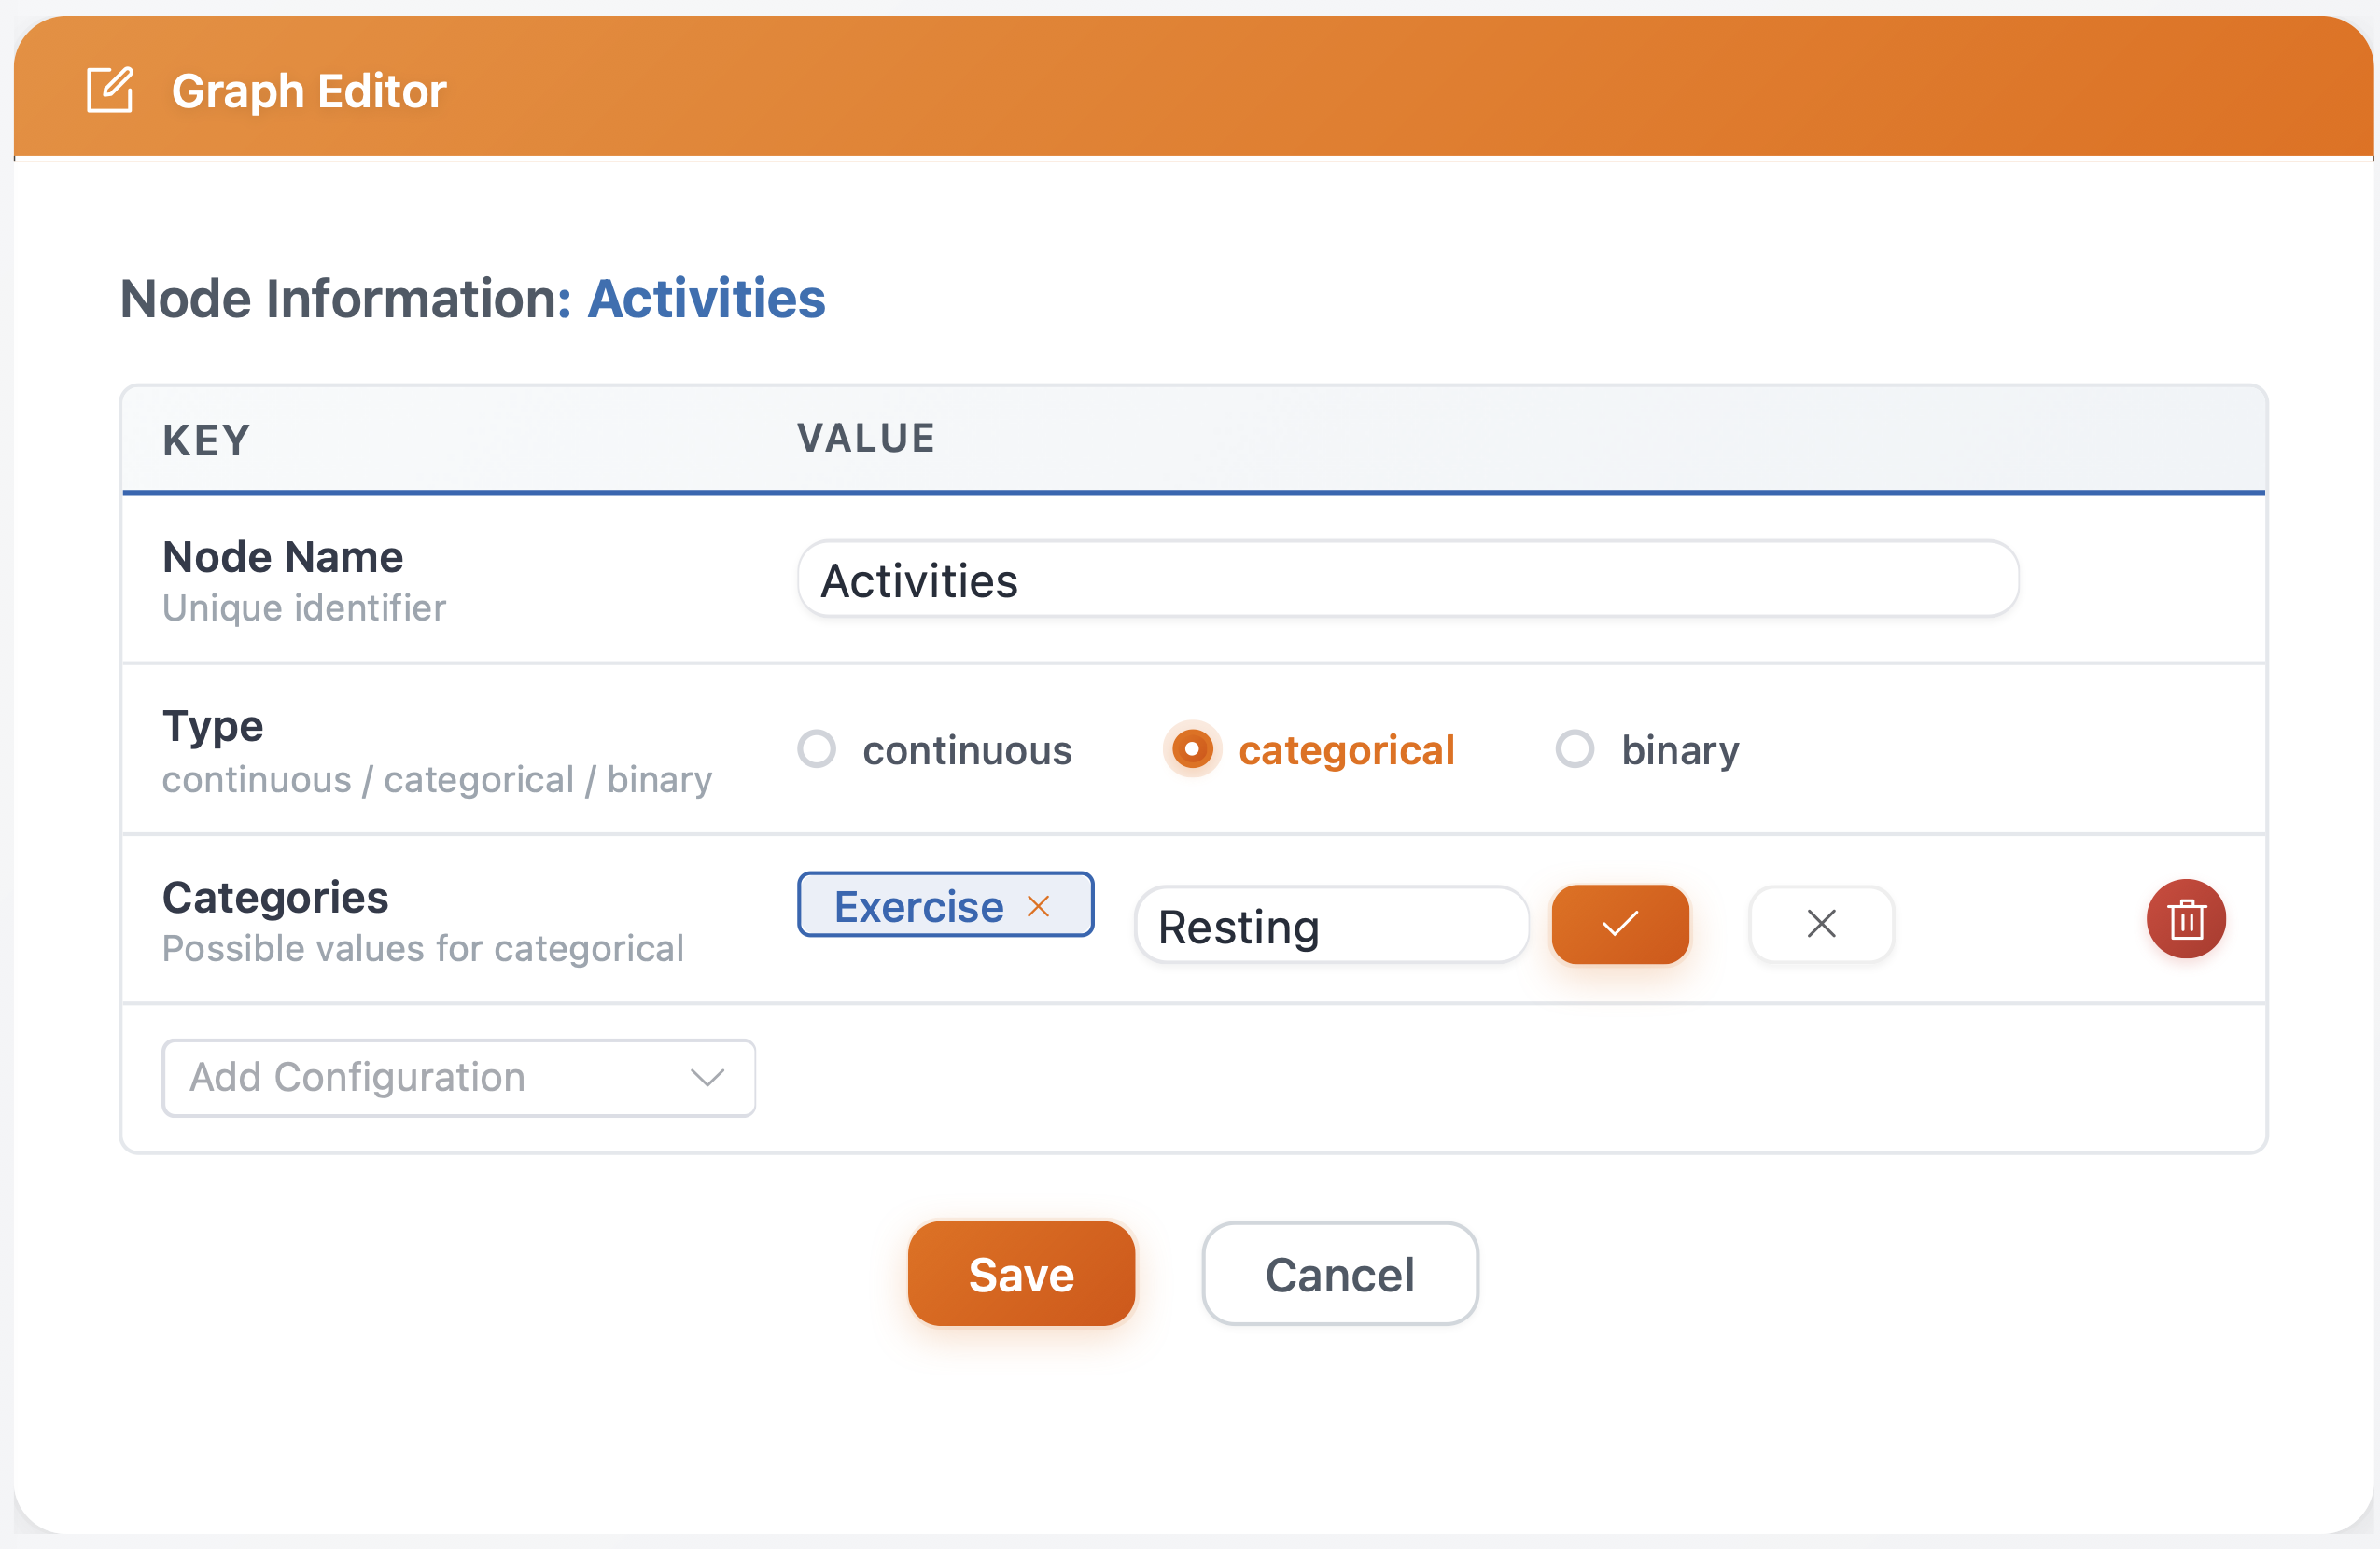Click the Graph Editor header title

[308, 91]
